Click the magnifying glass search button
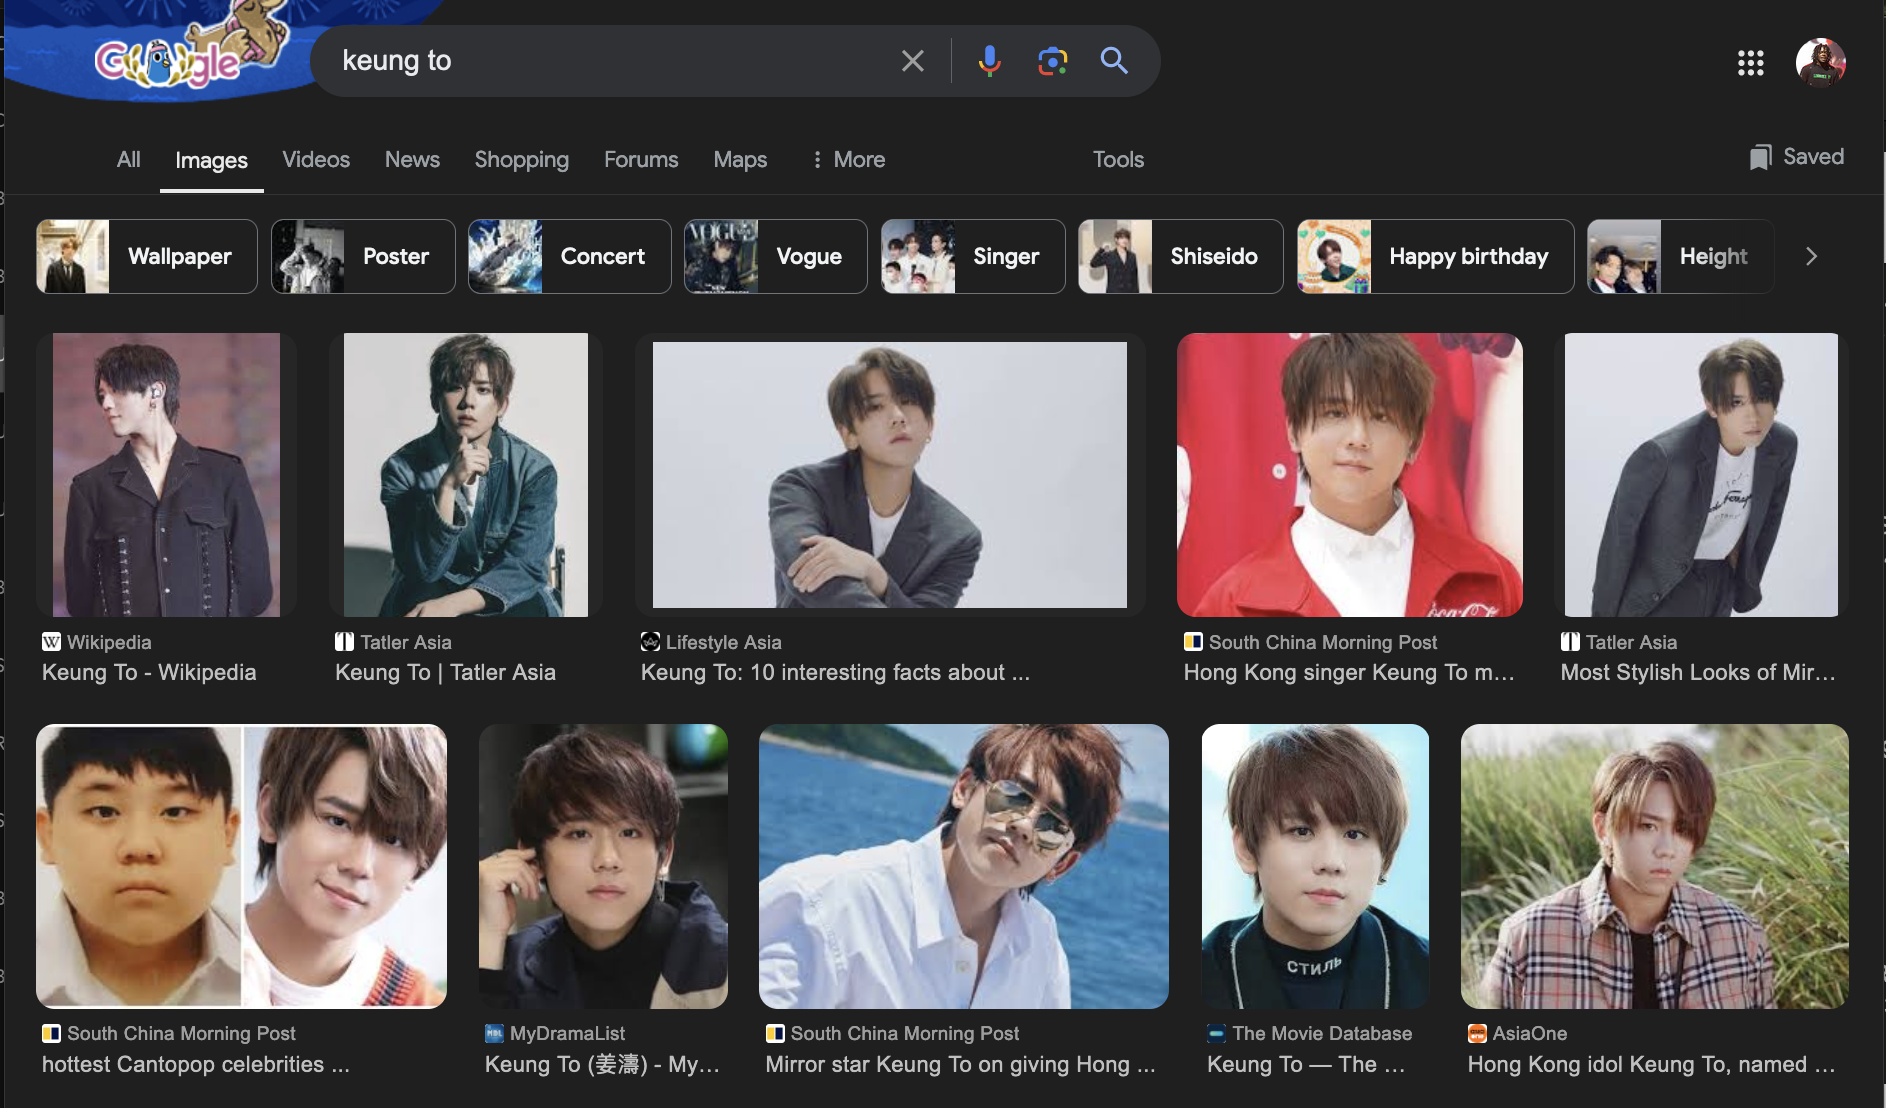 point(1114,61)
